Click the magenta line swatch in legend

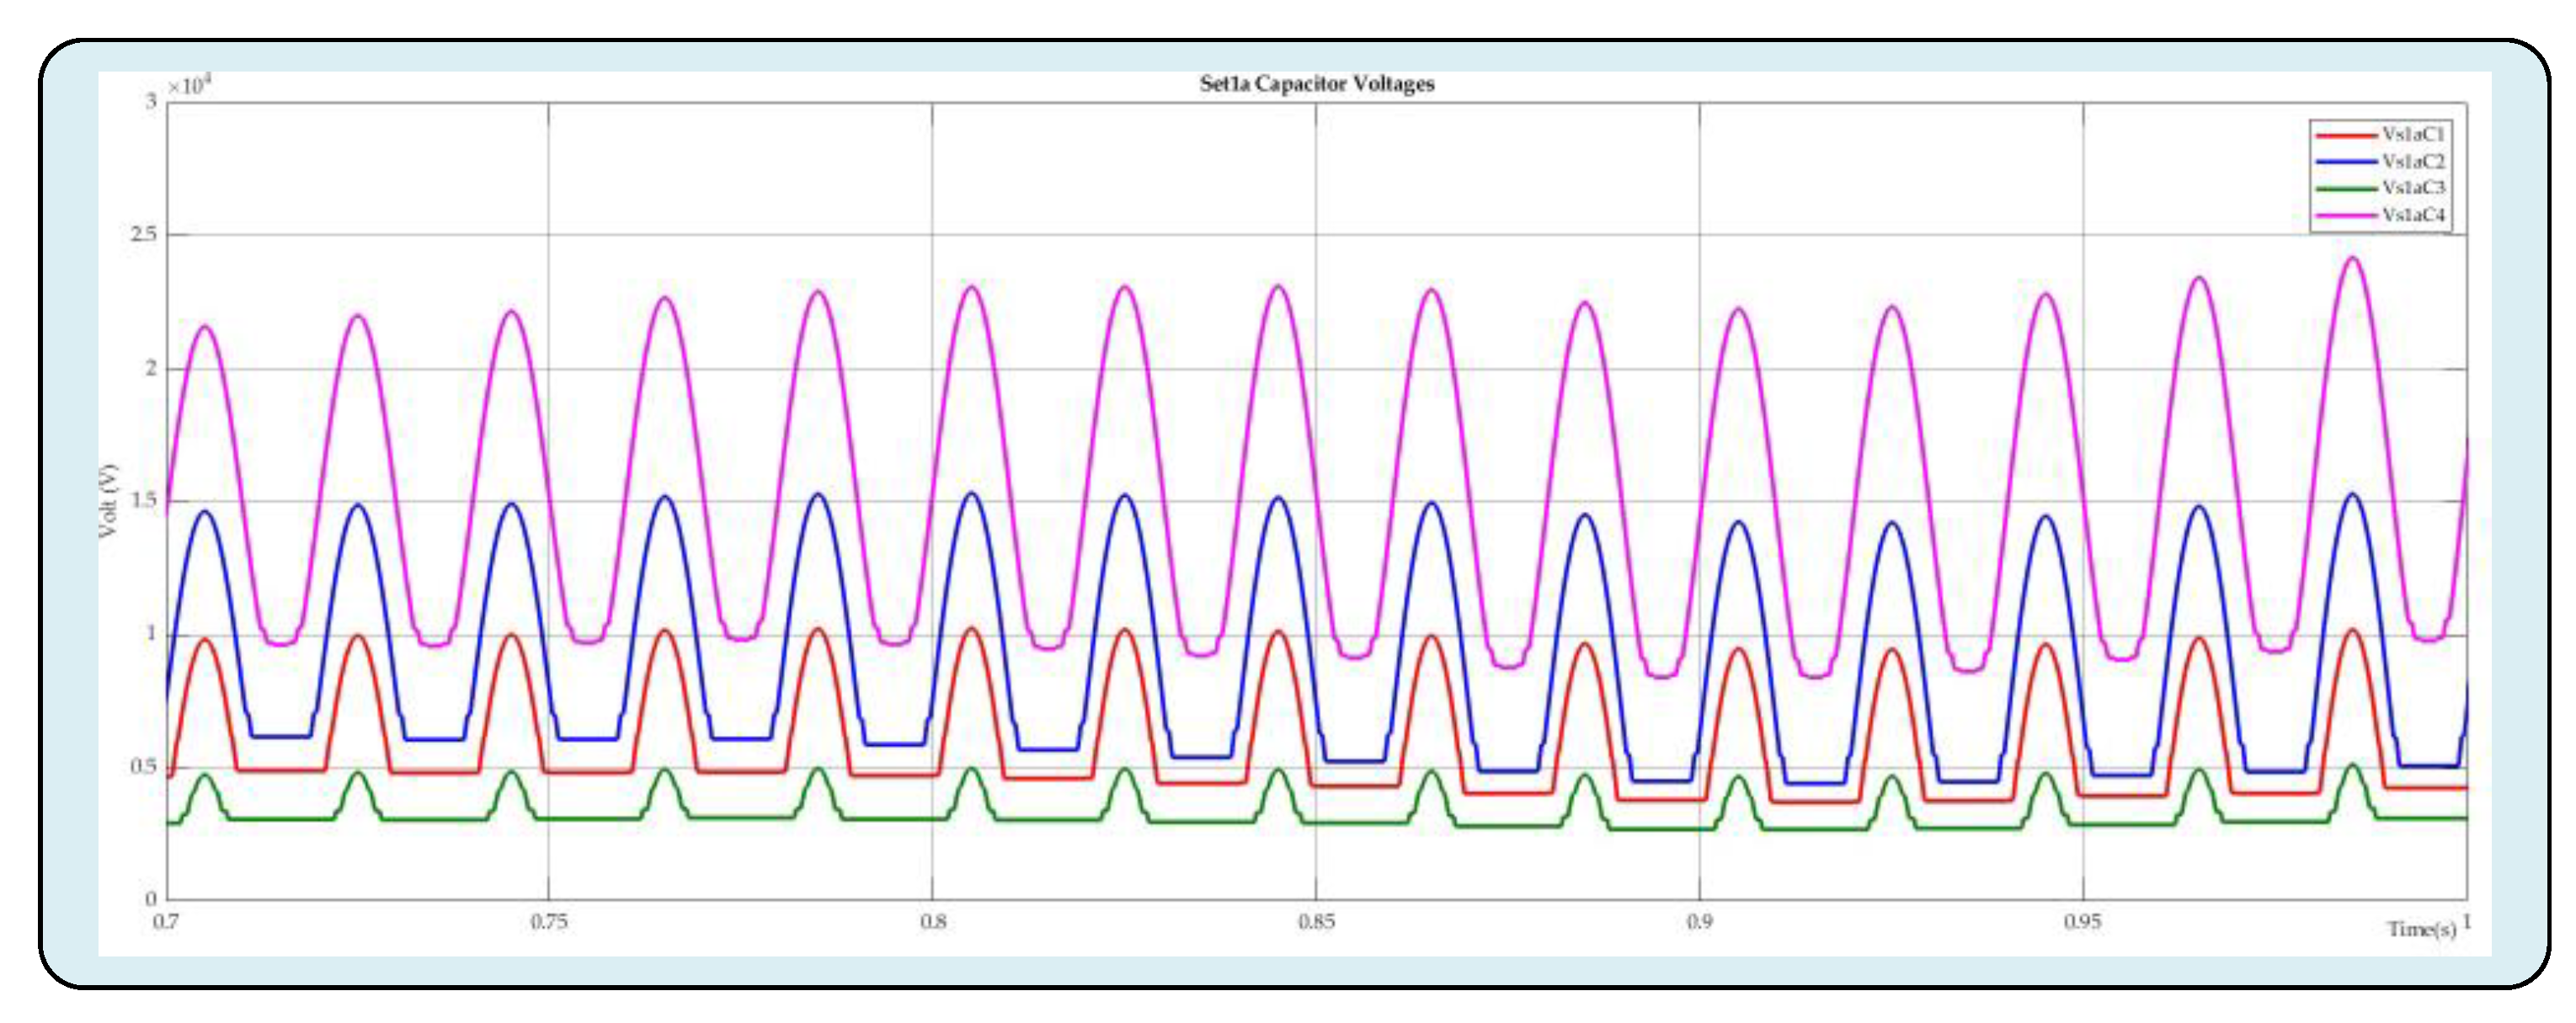tap(2346, 216)
